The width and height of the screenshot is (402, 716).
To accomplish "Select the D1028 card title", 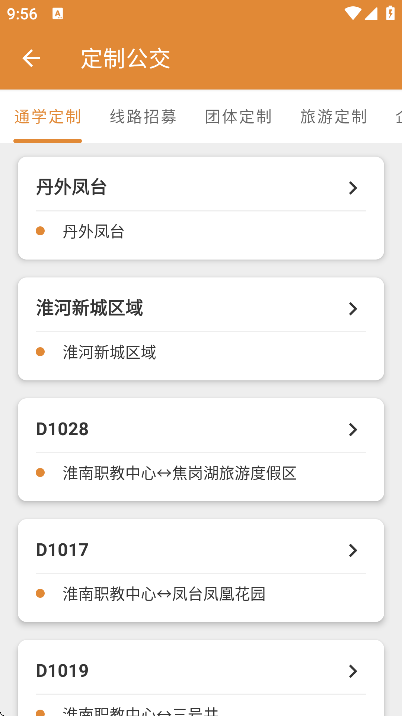I will tap(62, 429).
